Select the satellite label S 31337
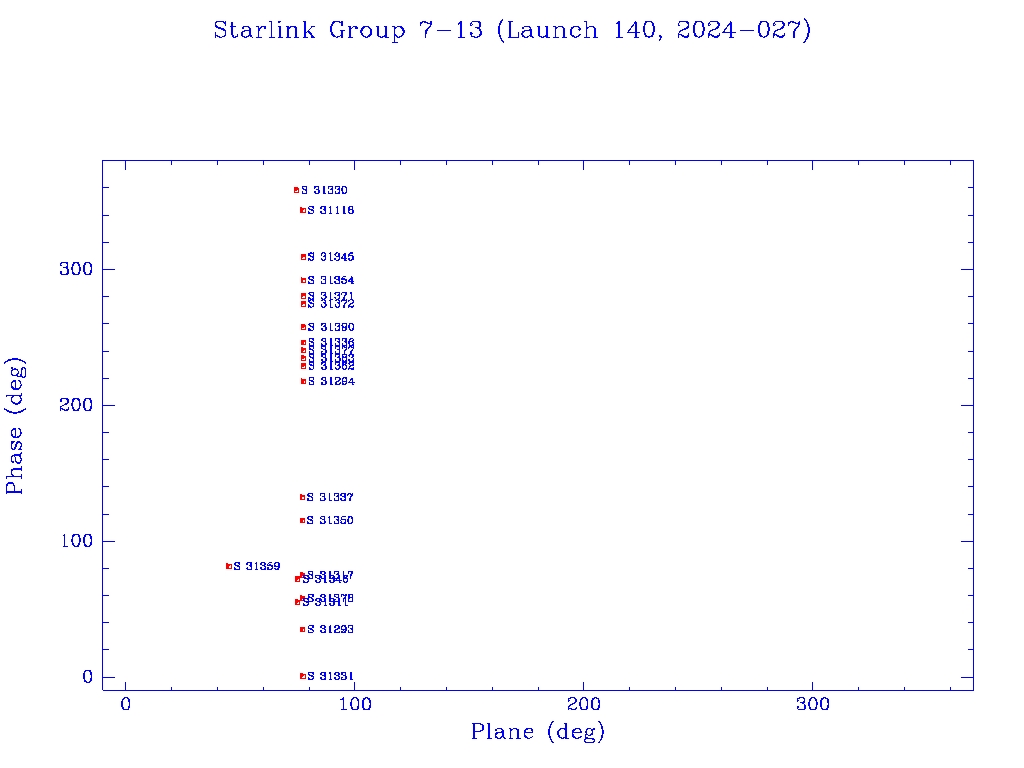Viewport: 1024px width, 768px height. pyautogui.click(x=330, y=498)
